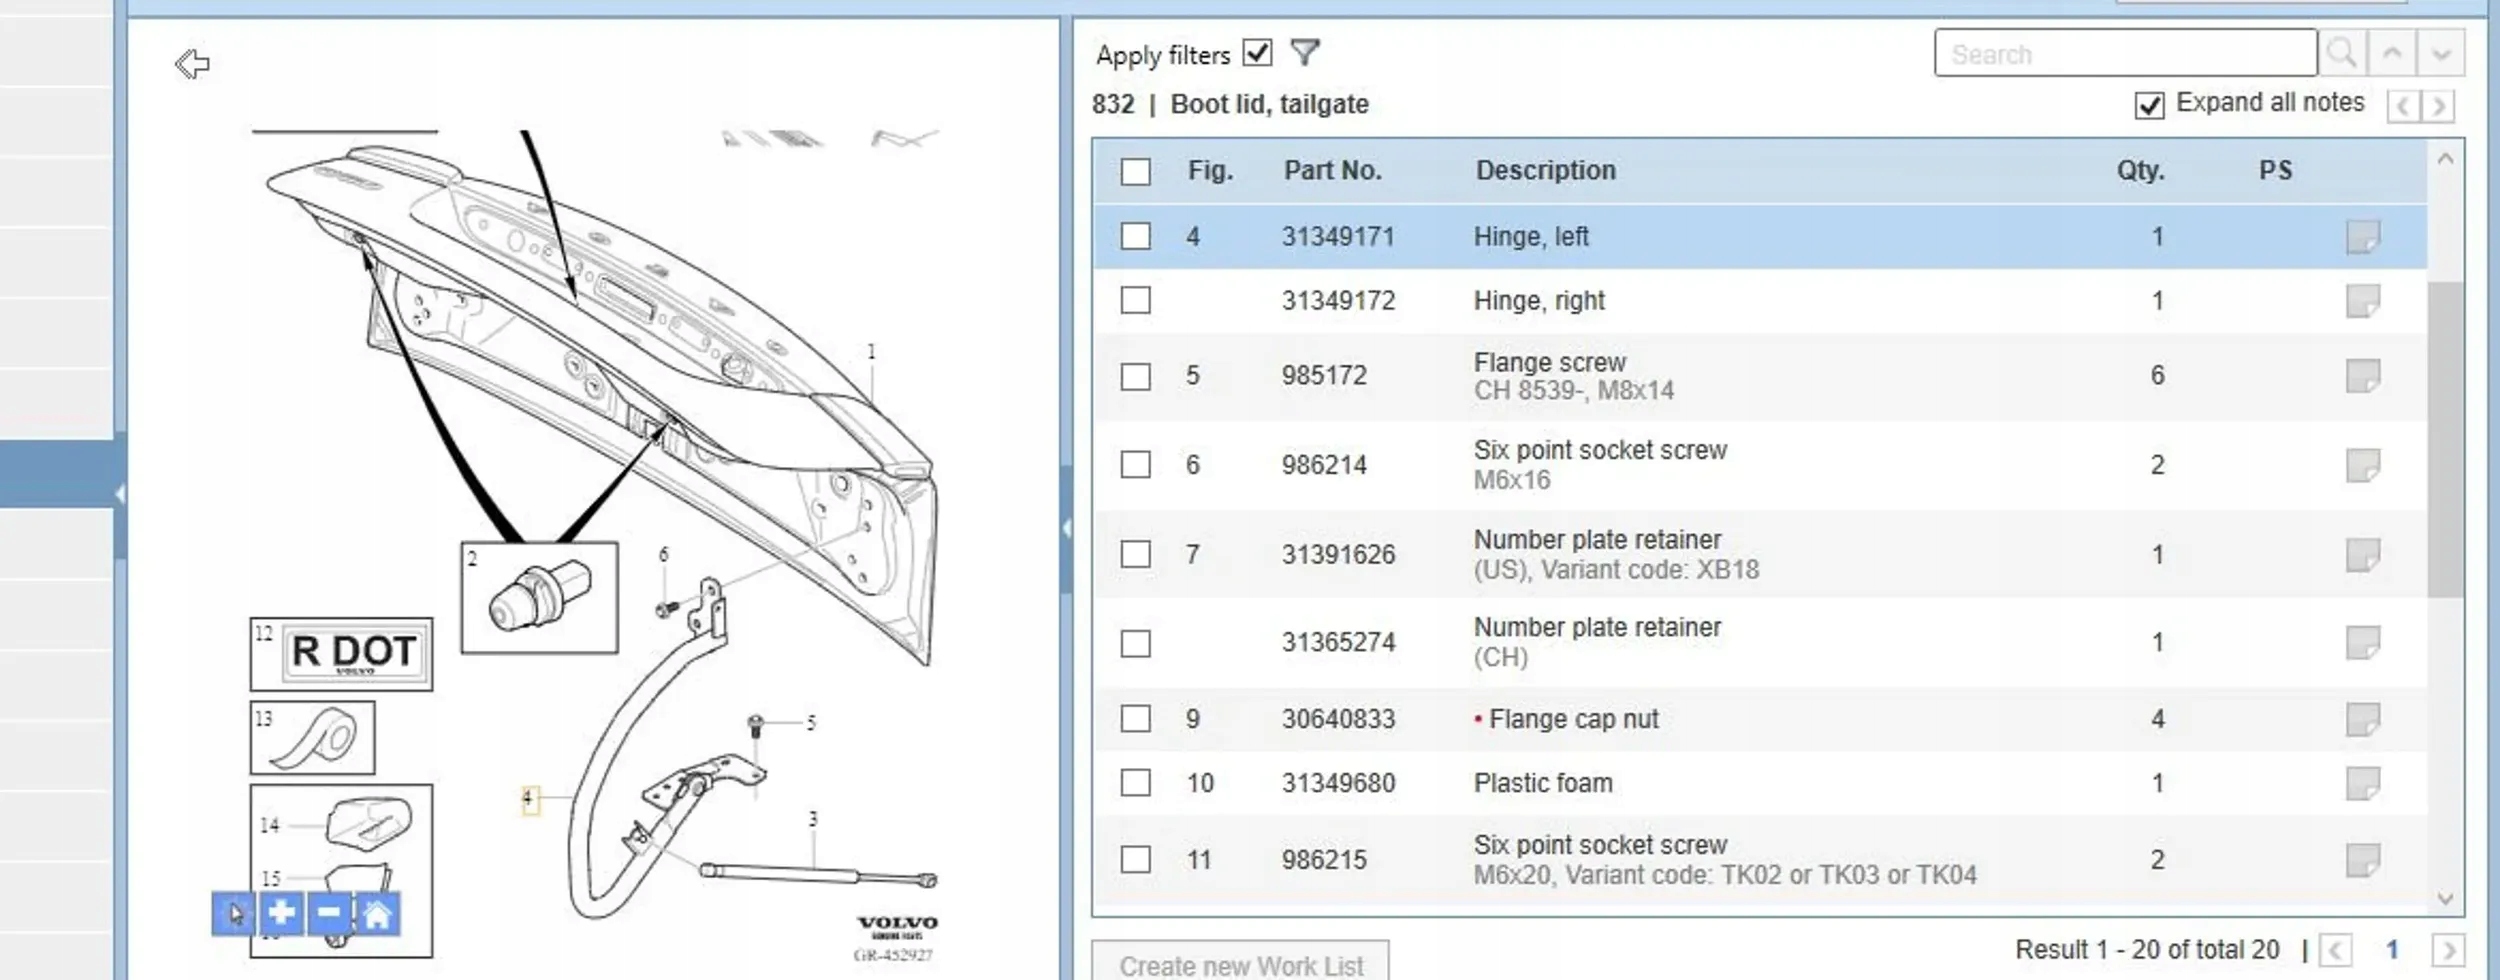Go to previous results page arrow
The width and height of the screenshot is (2500, 980).
pos(2336,949)
